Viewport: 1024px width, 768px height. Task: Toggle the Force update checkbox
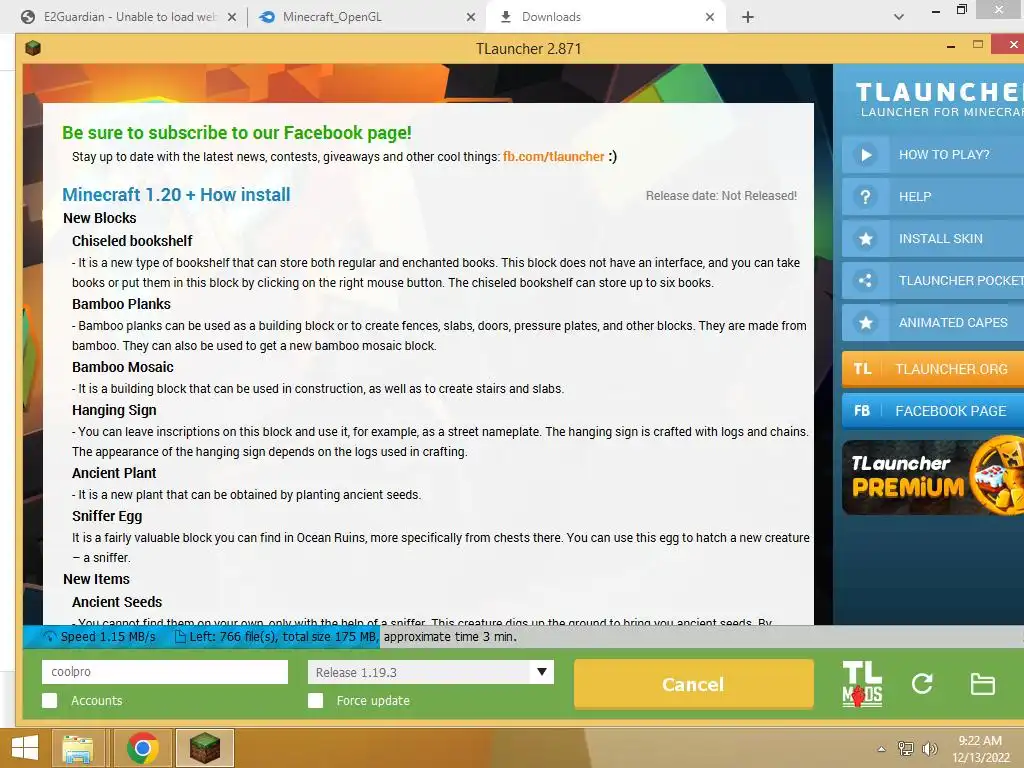[x=315, y=701]
